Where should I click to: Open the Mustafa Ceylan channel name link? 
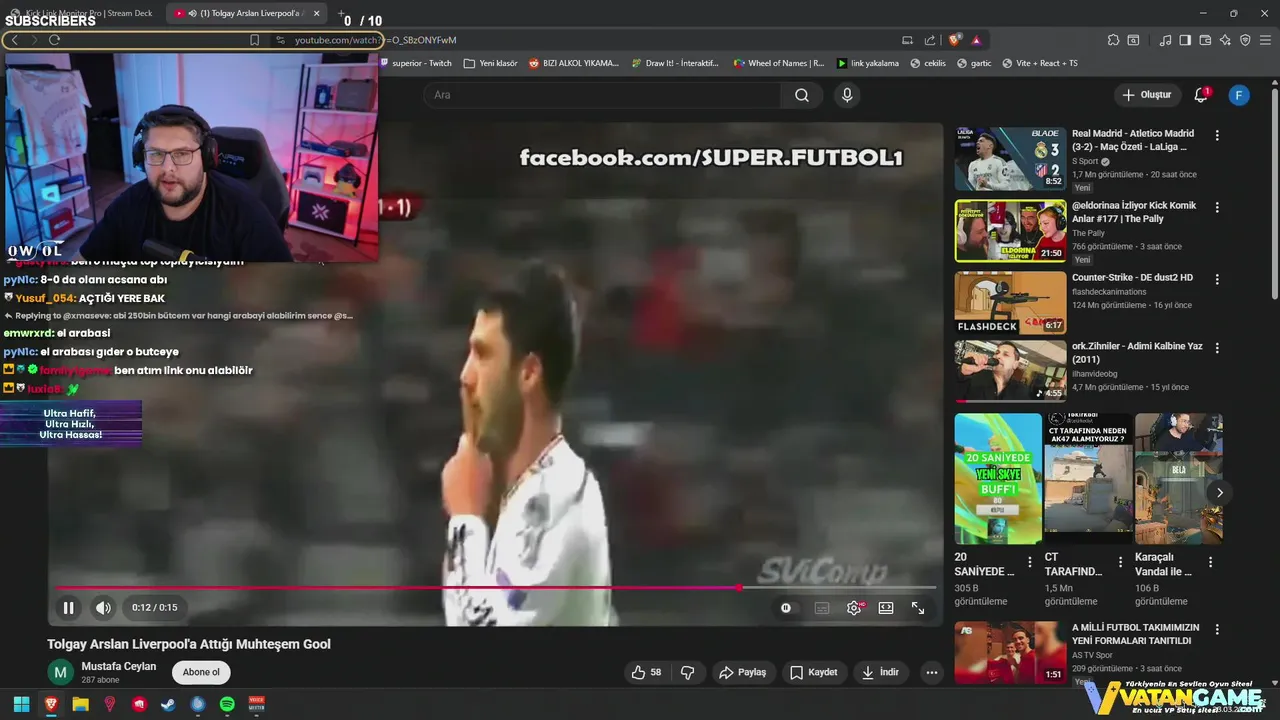[119, 666]
